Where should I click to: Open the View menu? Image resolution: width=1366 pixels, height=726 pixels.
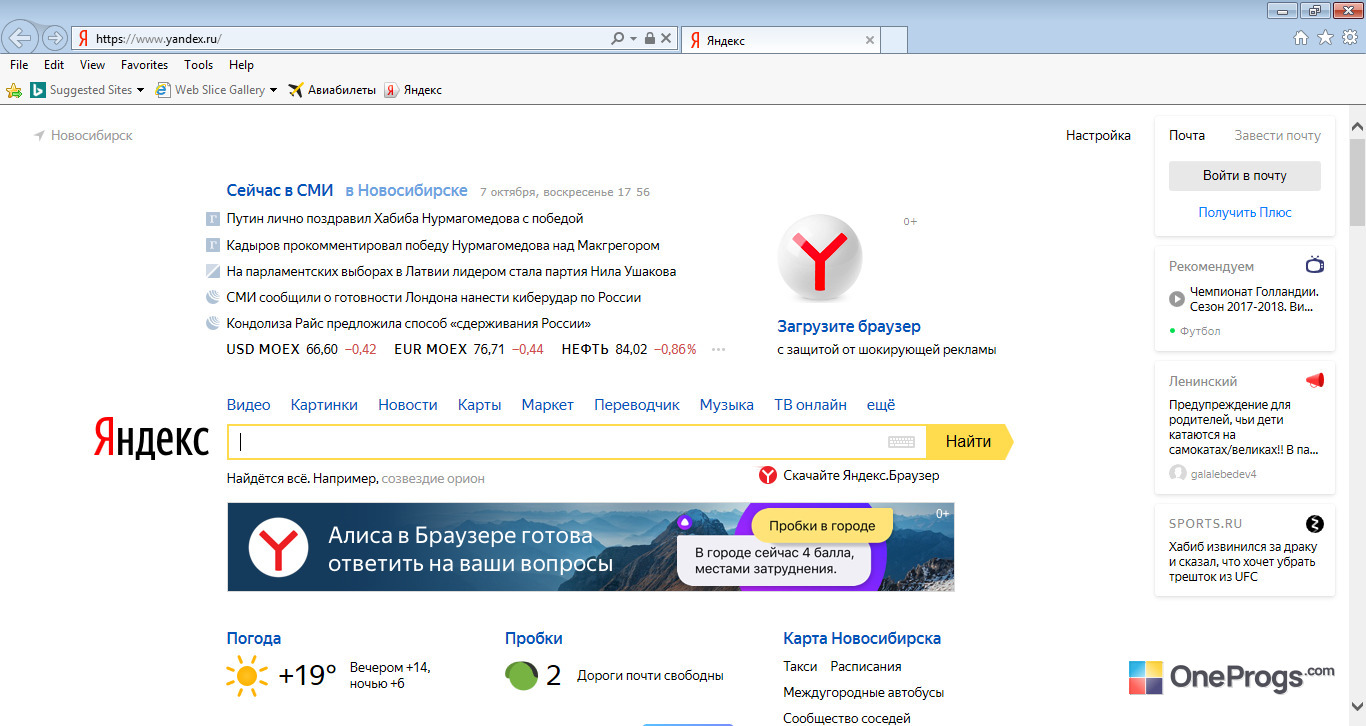pyautogui.click(x=93, y=65)
